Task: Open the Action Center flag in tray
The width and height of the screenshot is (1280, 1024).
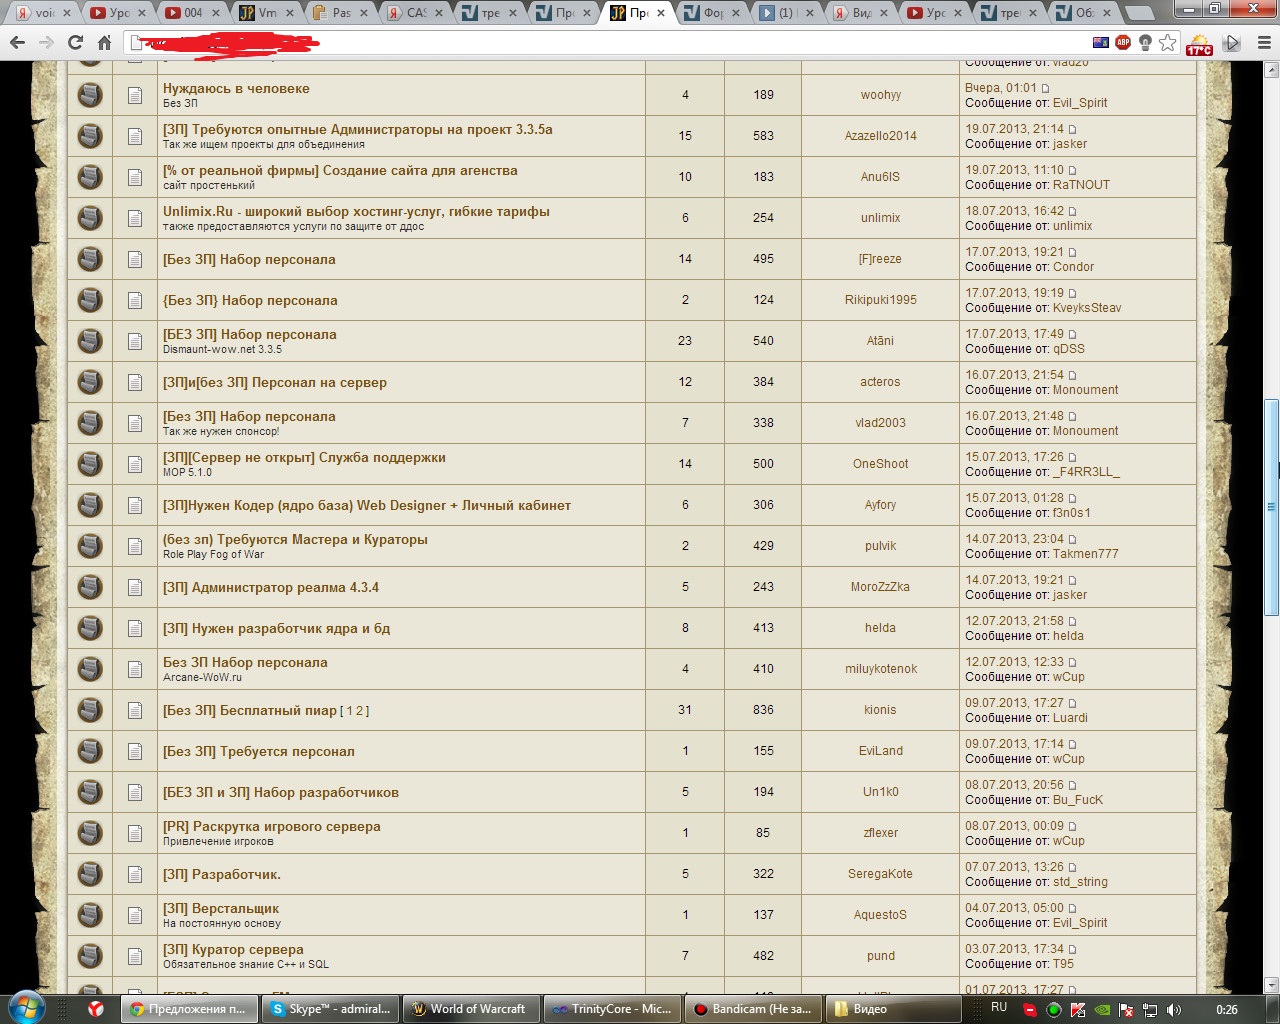Action: (x=1126, y=1009)
